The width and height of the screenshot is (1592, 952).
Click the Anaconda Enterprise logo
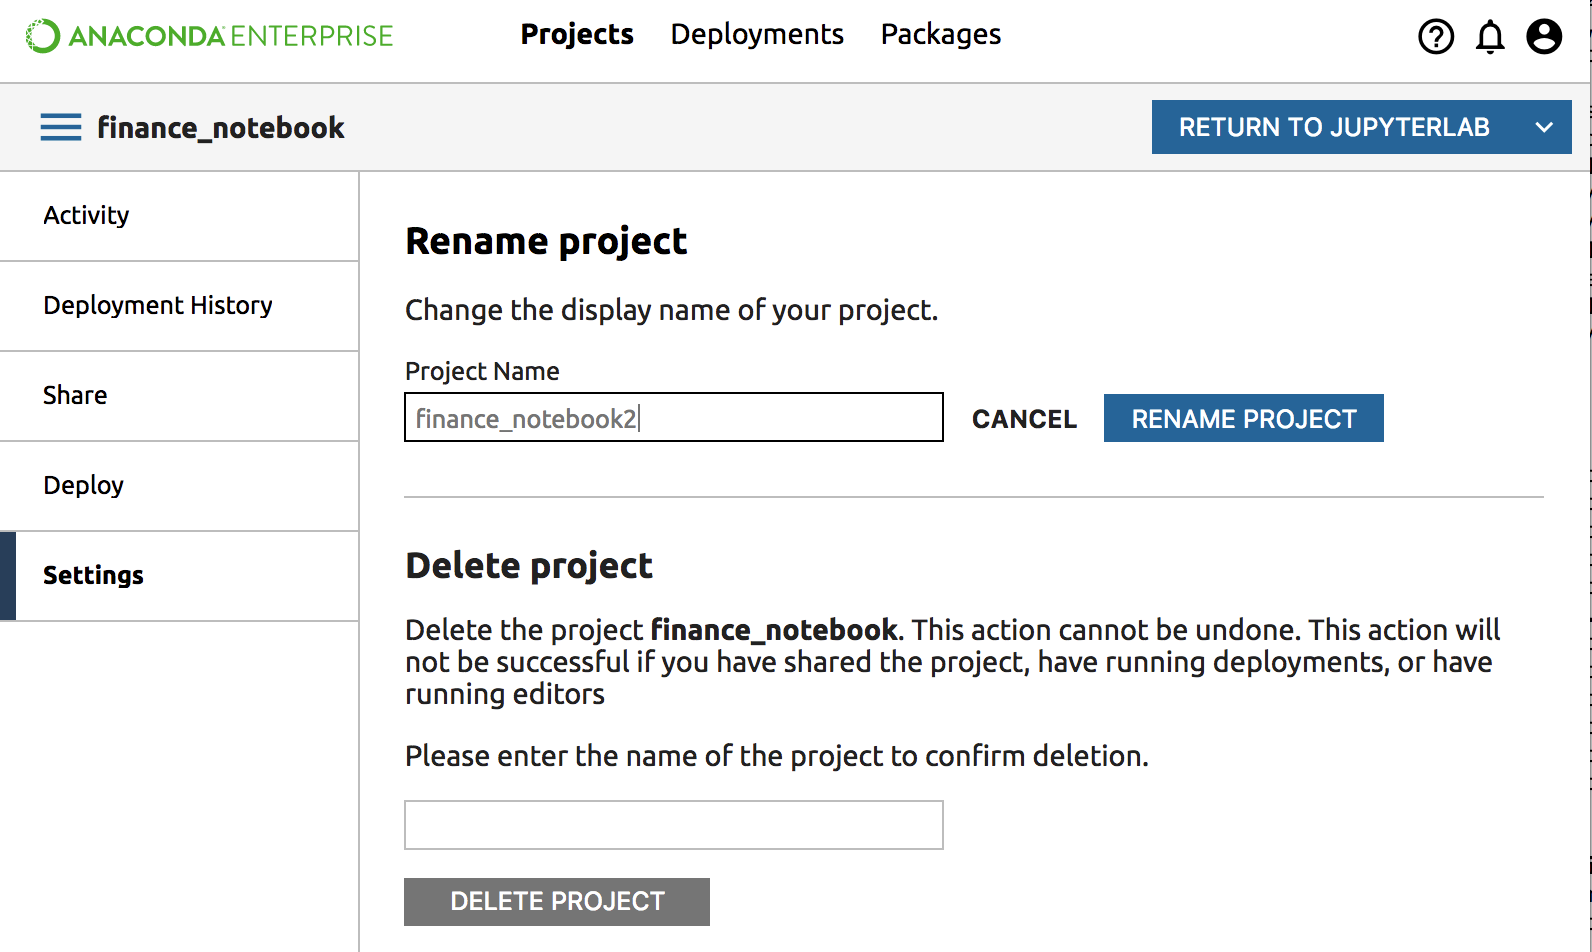pos(209,36)
